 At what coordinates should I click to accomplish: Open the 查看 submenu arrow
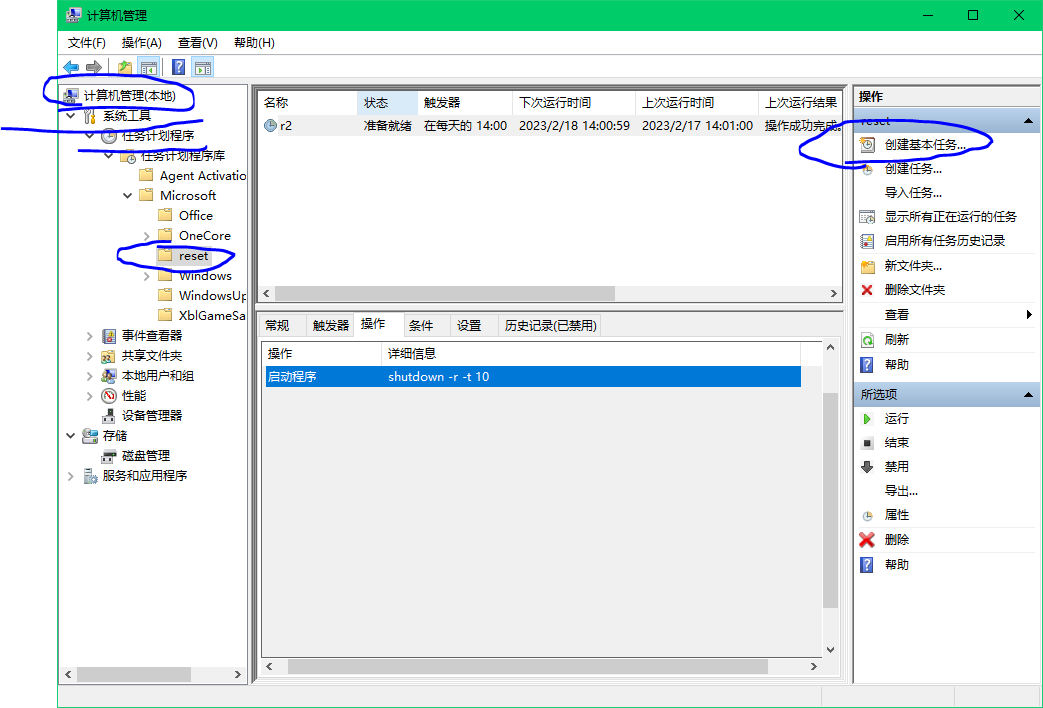[x=1030, y=315]
